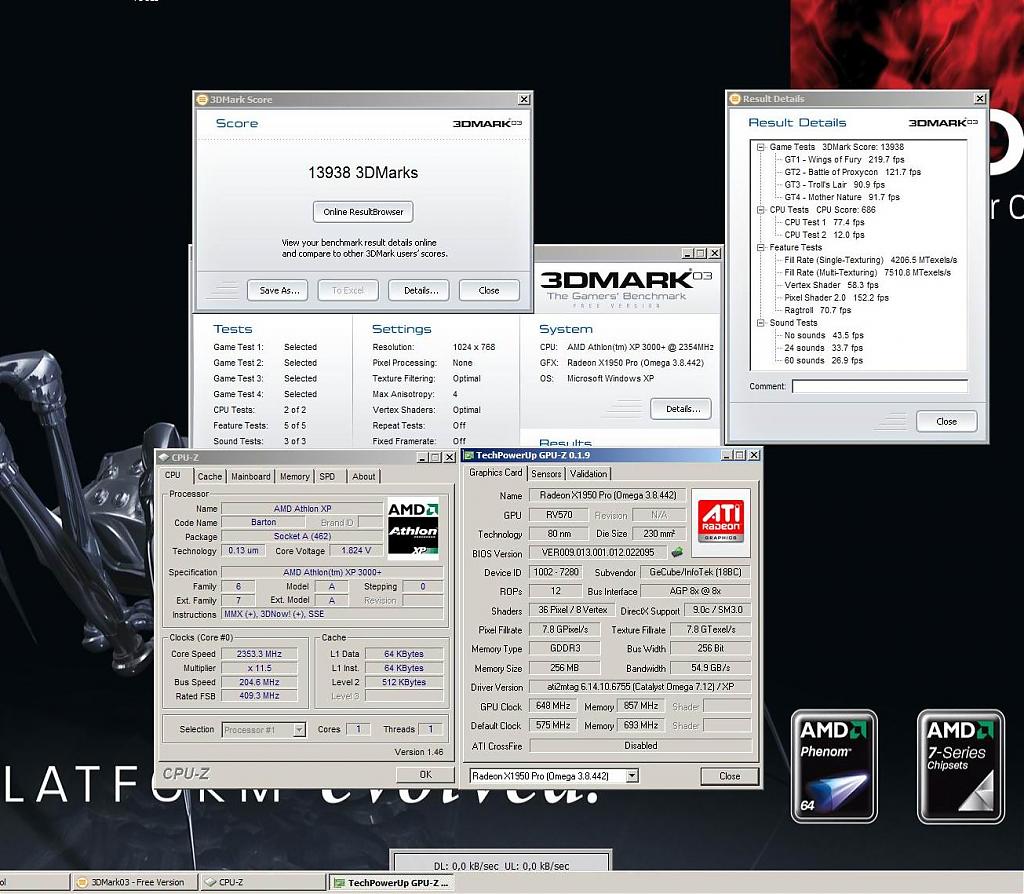The height and width of the screenshot is (894, 1024).
Task: Click the AMD Athlon XP logo in CPU-Z
Action: 413,528
